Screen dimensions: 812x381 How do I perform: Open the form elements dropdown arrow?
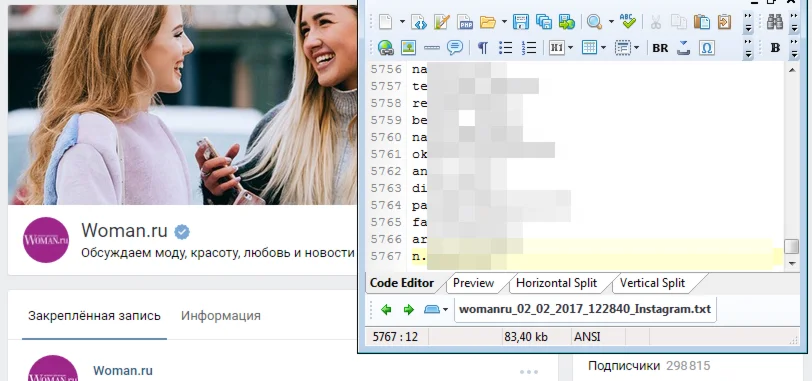[636, 48]
